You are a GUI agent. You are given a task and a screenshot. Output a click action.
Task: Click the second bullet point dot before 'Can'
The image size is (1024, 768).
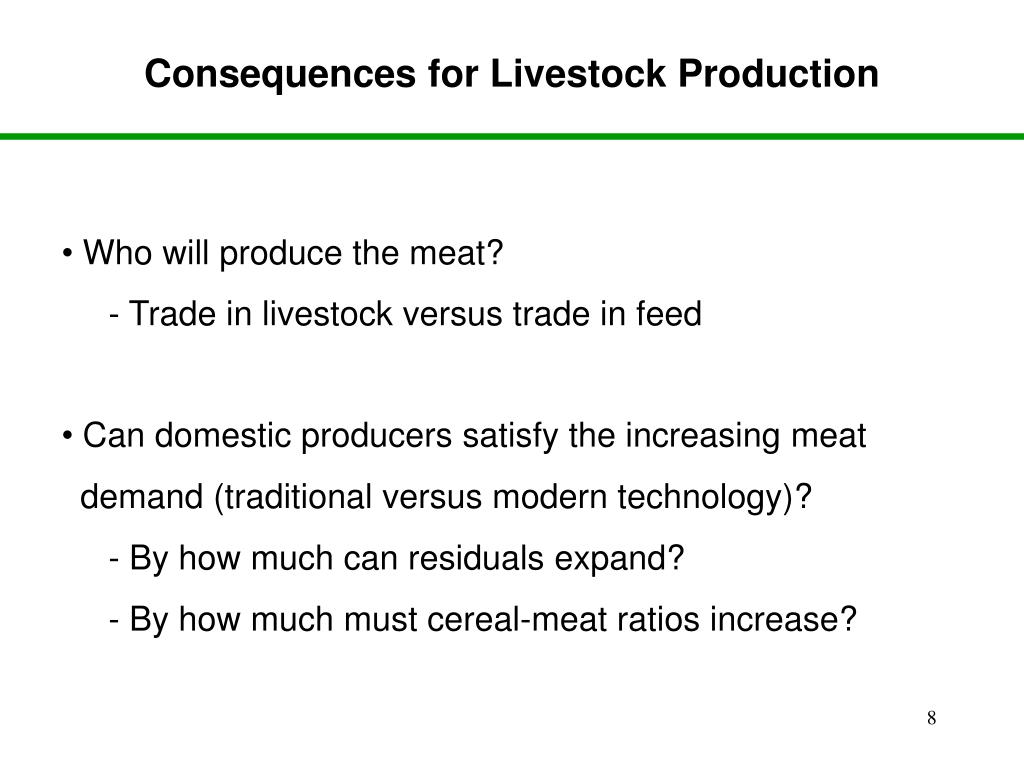pyautogui.click(x=67, y=437)
